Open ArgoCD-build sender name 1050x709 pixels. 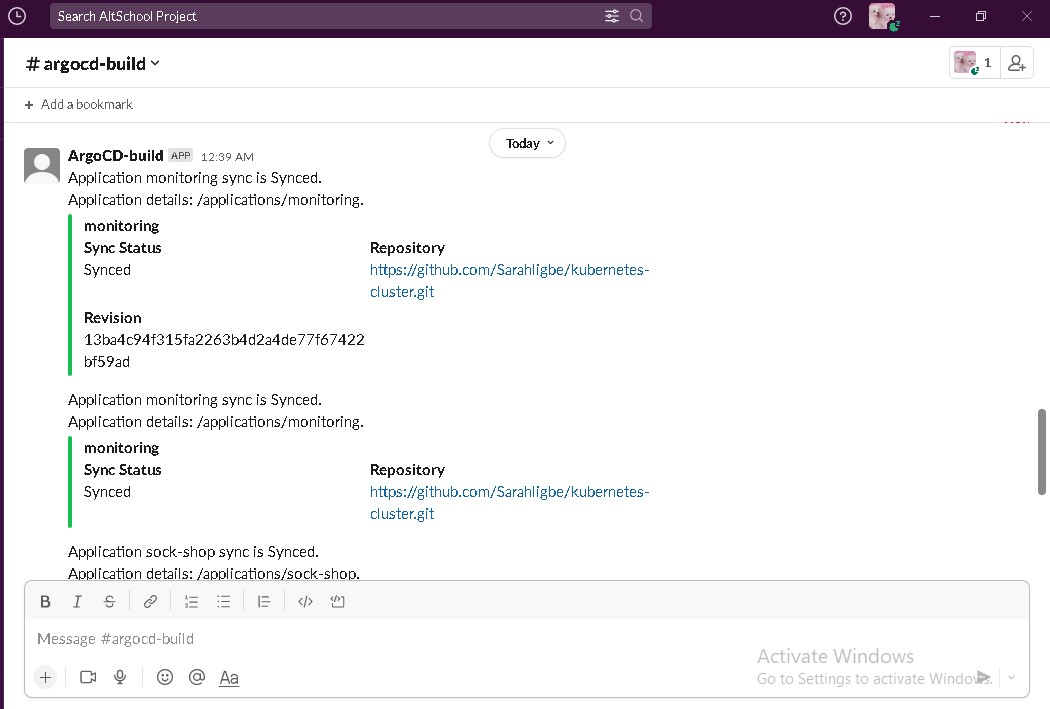coord(116,155)
